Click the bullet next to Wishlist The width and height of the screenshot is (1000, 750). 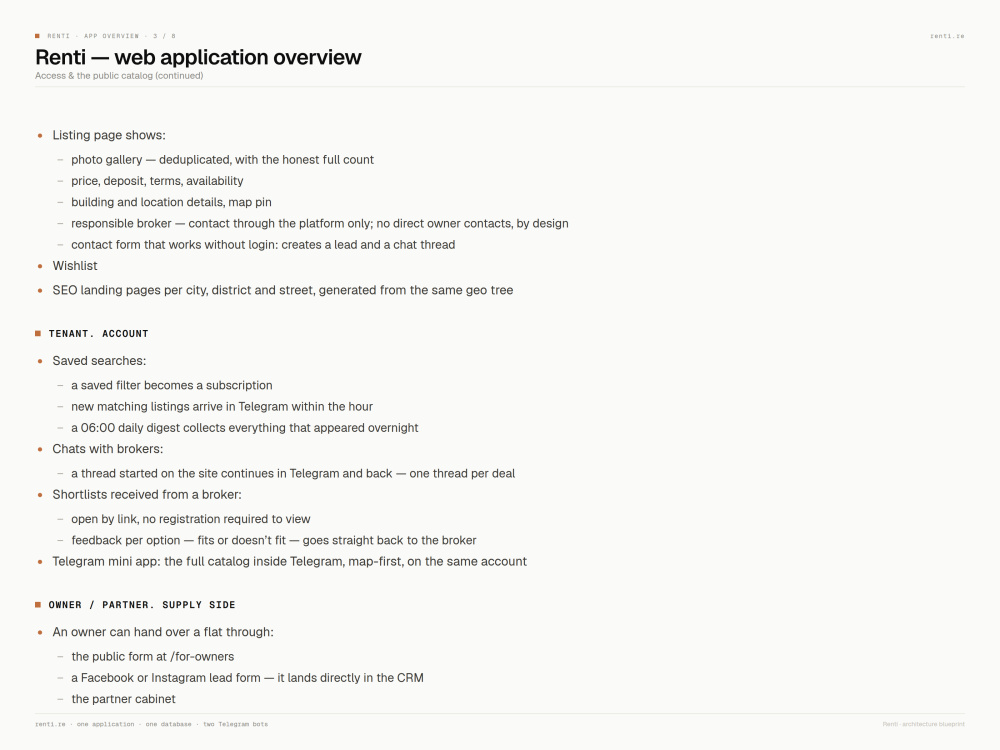[x=40, y=266]
